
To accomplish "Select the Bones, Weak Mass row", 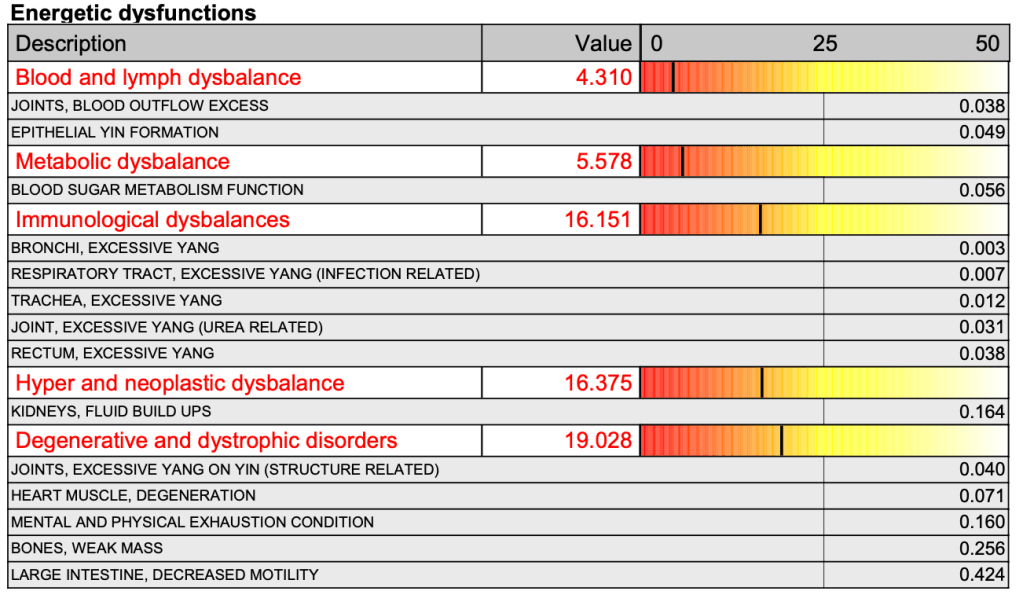I will click(x=87, y=547).
